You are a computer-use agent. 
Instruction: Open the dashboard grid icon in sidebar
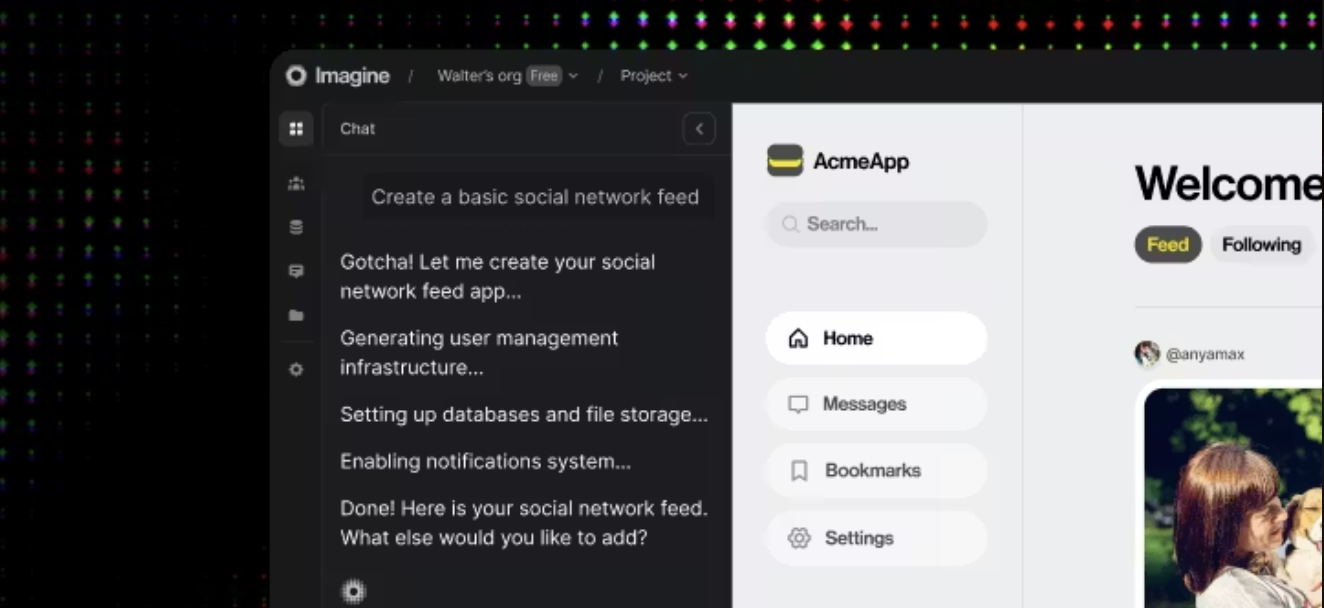(x=296, y=129)
